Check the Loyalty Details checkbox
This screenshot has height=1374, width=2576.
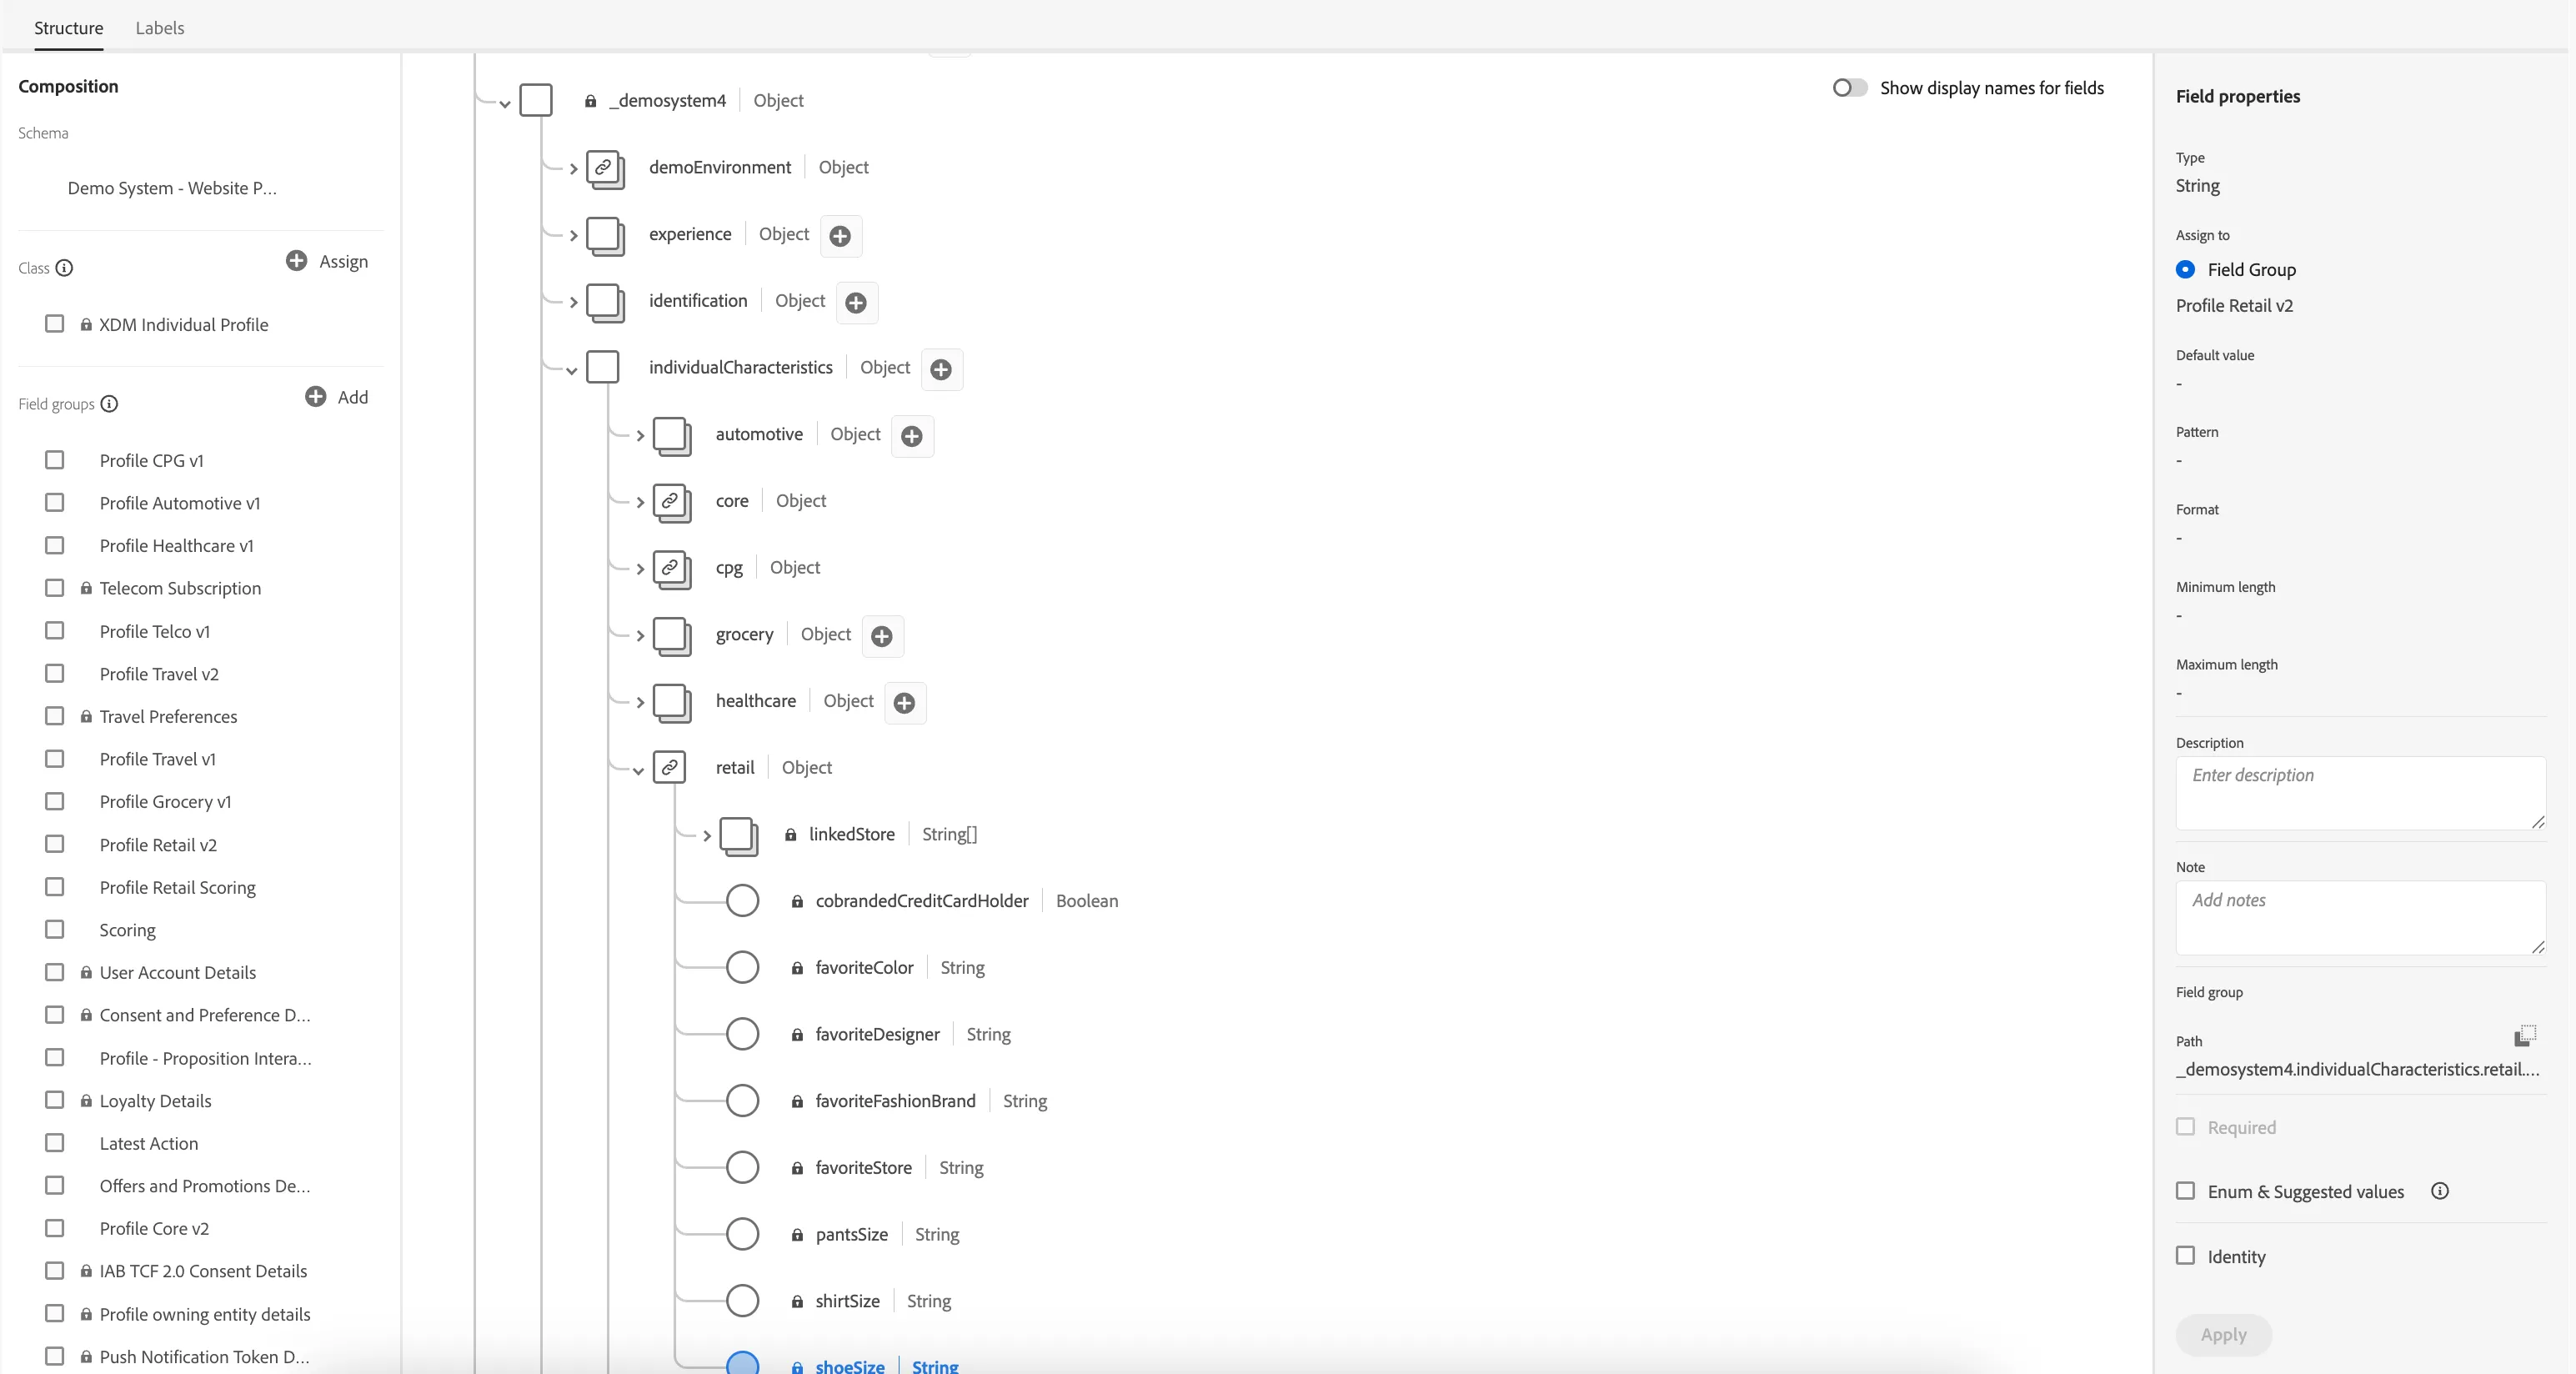pos(55,1100)
